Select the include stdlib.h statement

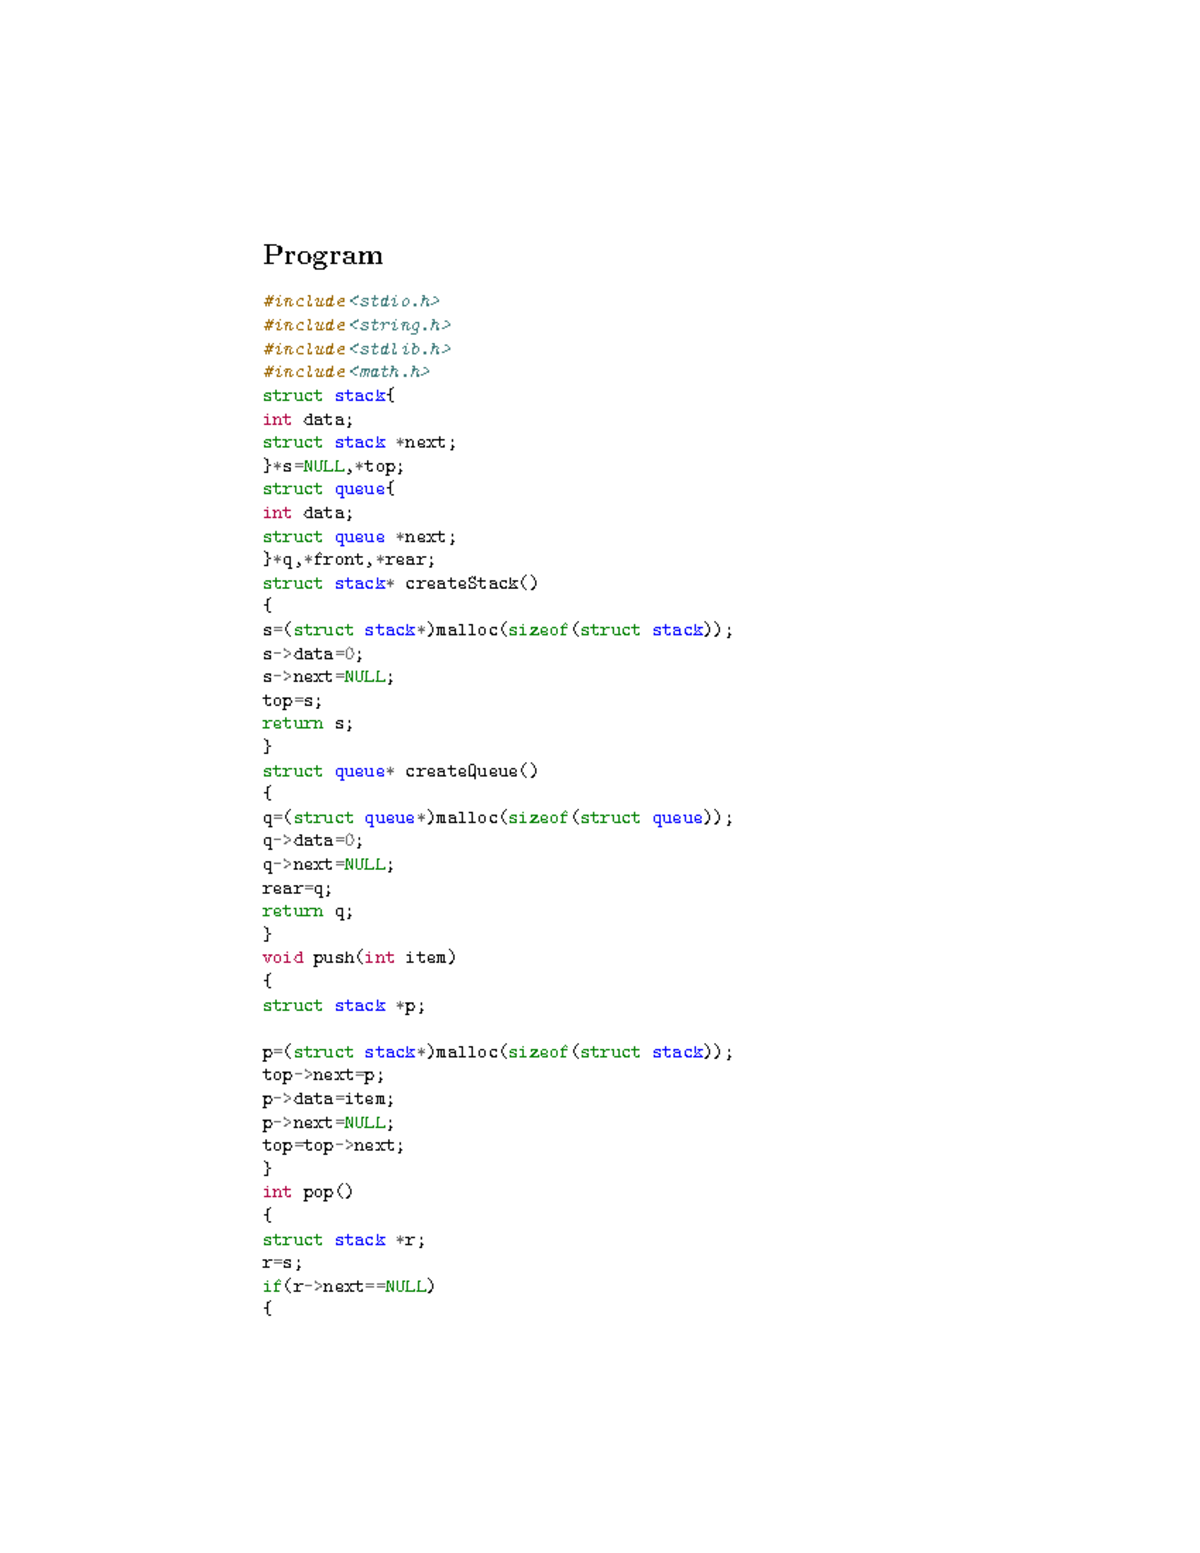(x=357, y=348)
